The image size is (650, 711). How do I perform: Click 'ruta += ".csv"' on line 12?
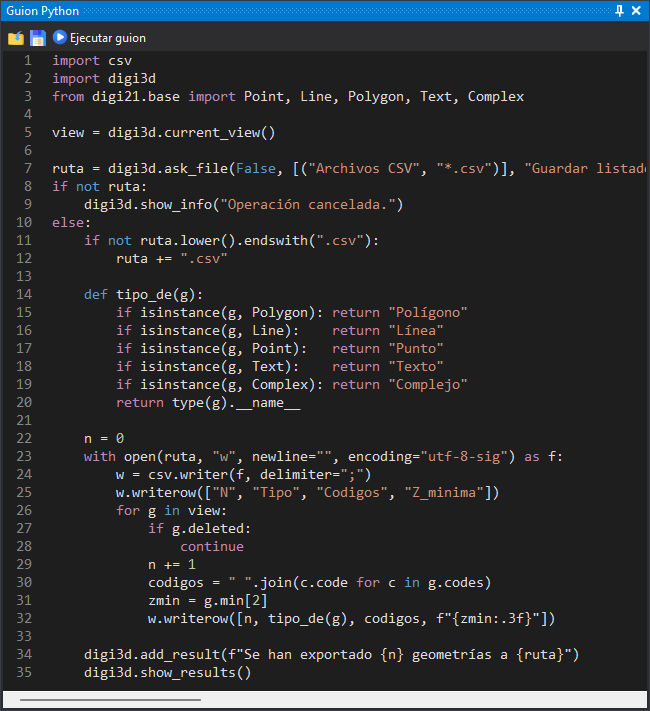(x=171, y=258)
